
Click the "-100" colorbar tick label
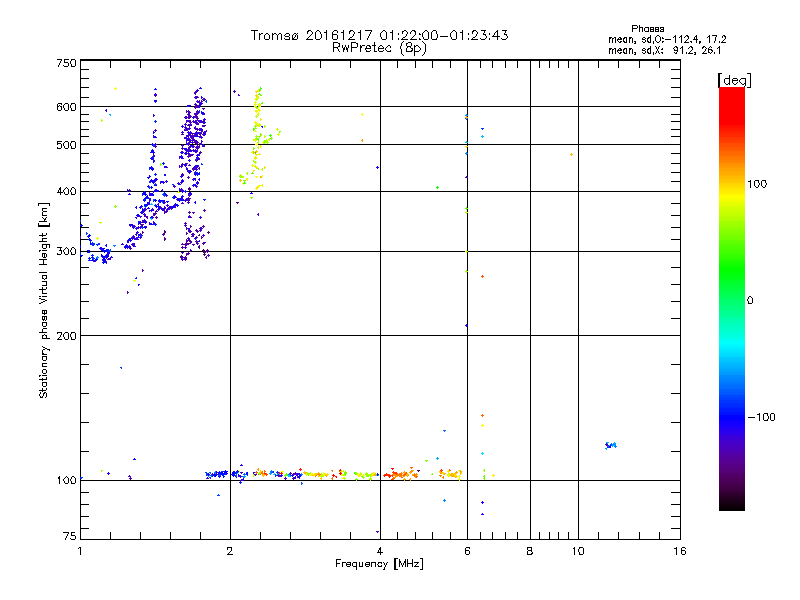tap(761, 417)
